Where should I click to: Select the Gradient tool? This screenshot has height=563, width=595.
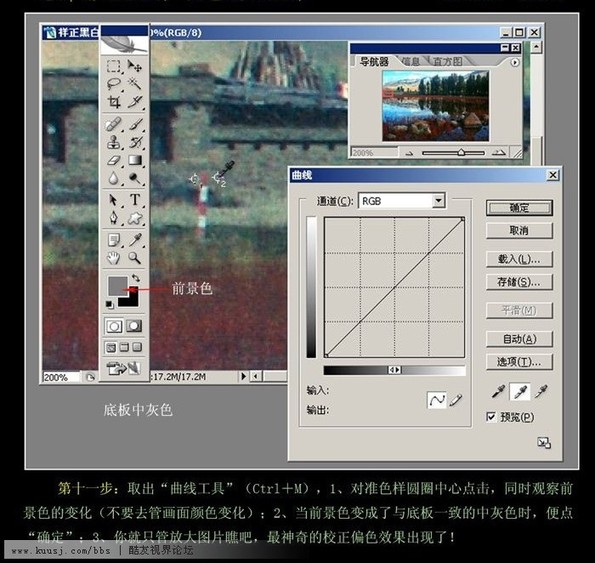(x=134, y=160)
